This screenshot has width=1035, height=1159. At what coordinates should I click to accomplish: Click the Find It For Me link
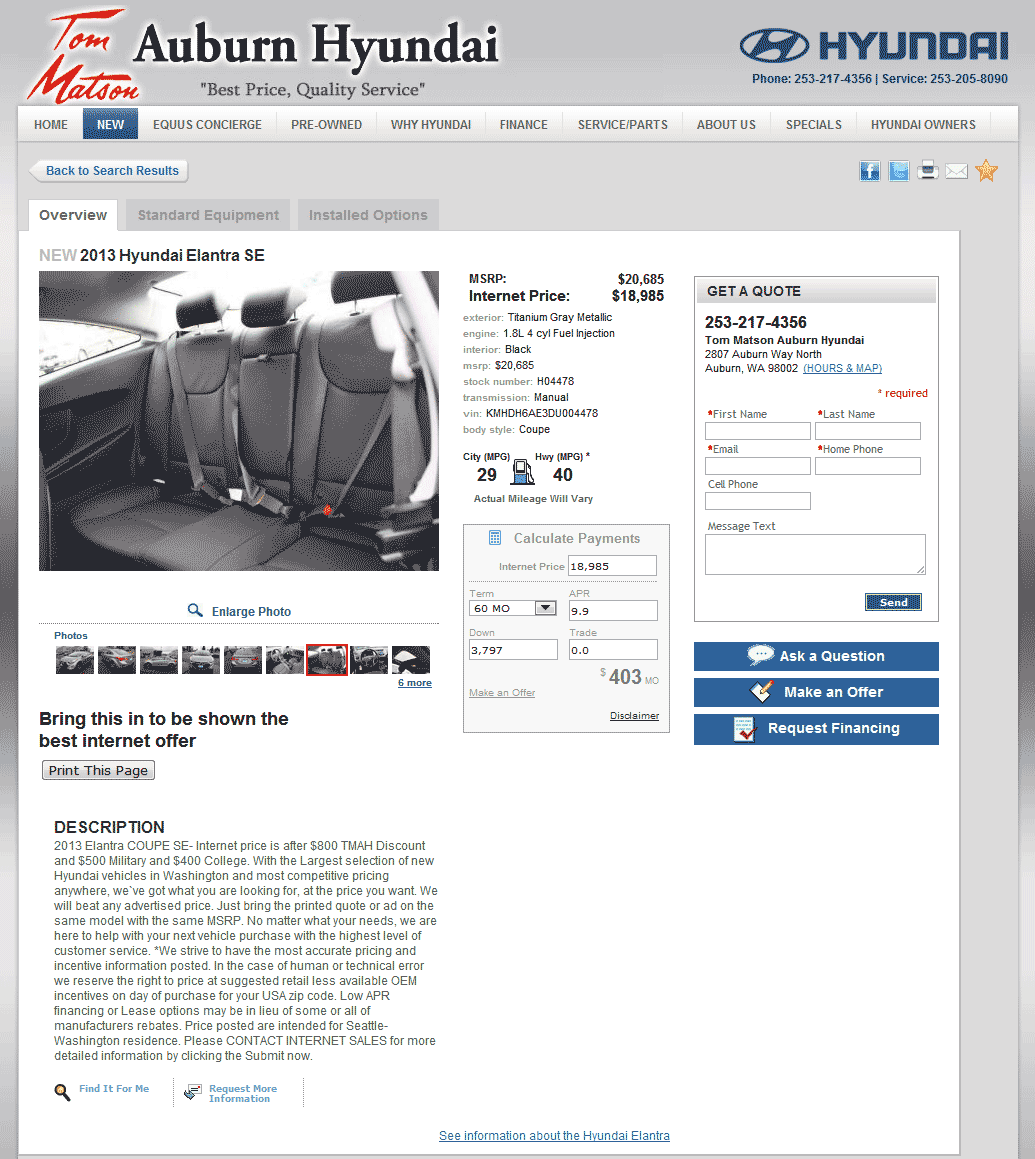pos(114,1089)
